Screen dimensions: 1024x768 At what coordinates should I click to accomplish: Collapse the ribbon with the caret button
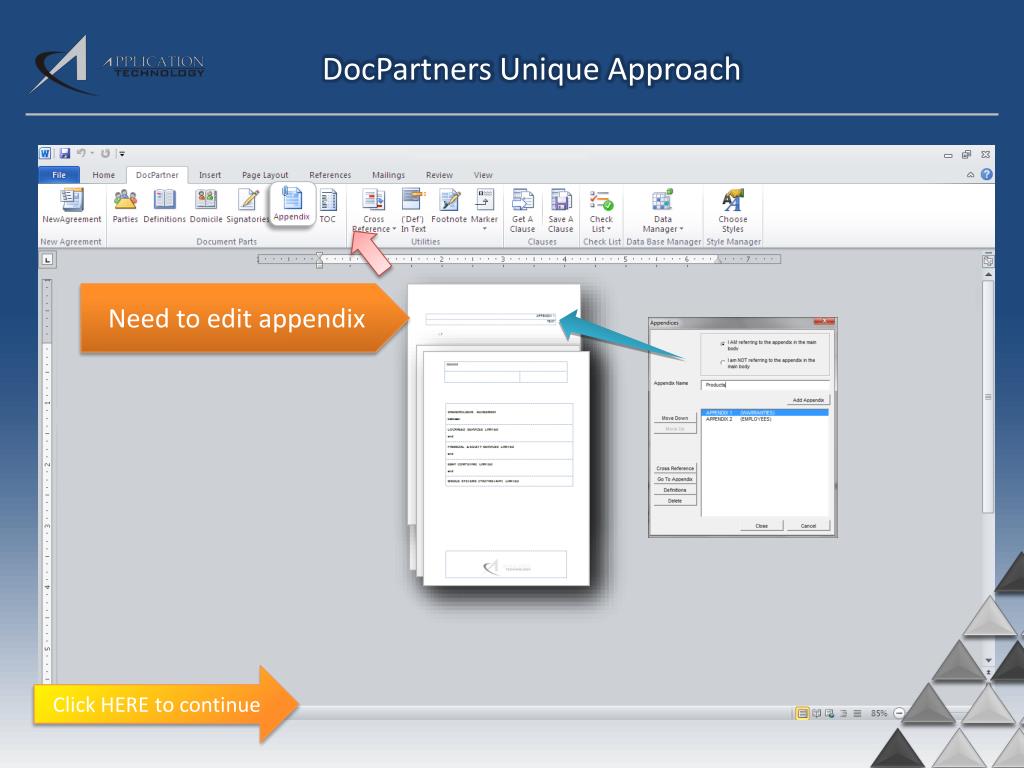(970, 175)
